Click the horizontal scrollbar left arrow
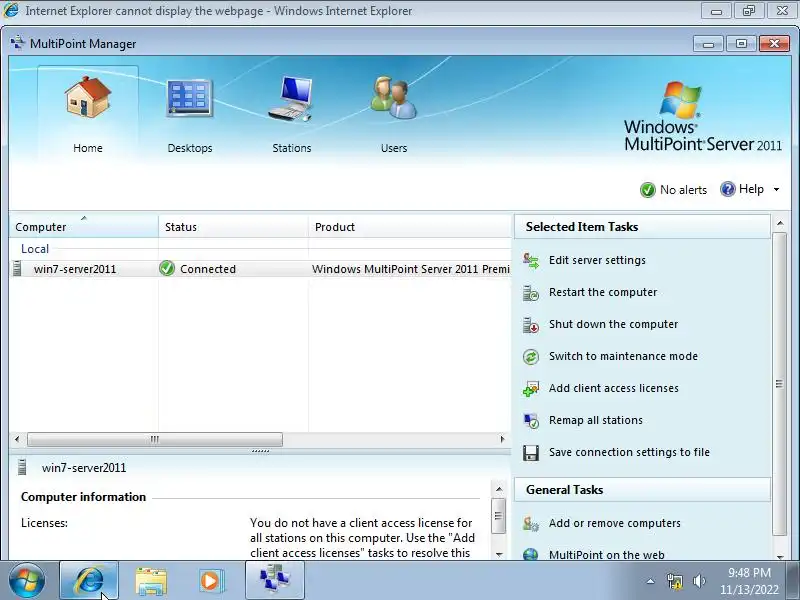 [17, 439]
